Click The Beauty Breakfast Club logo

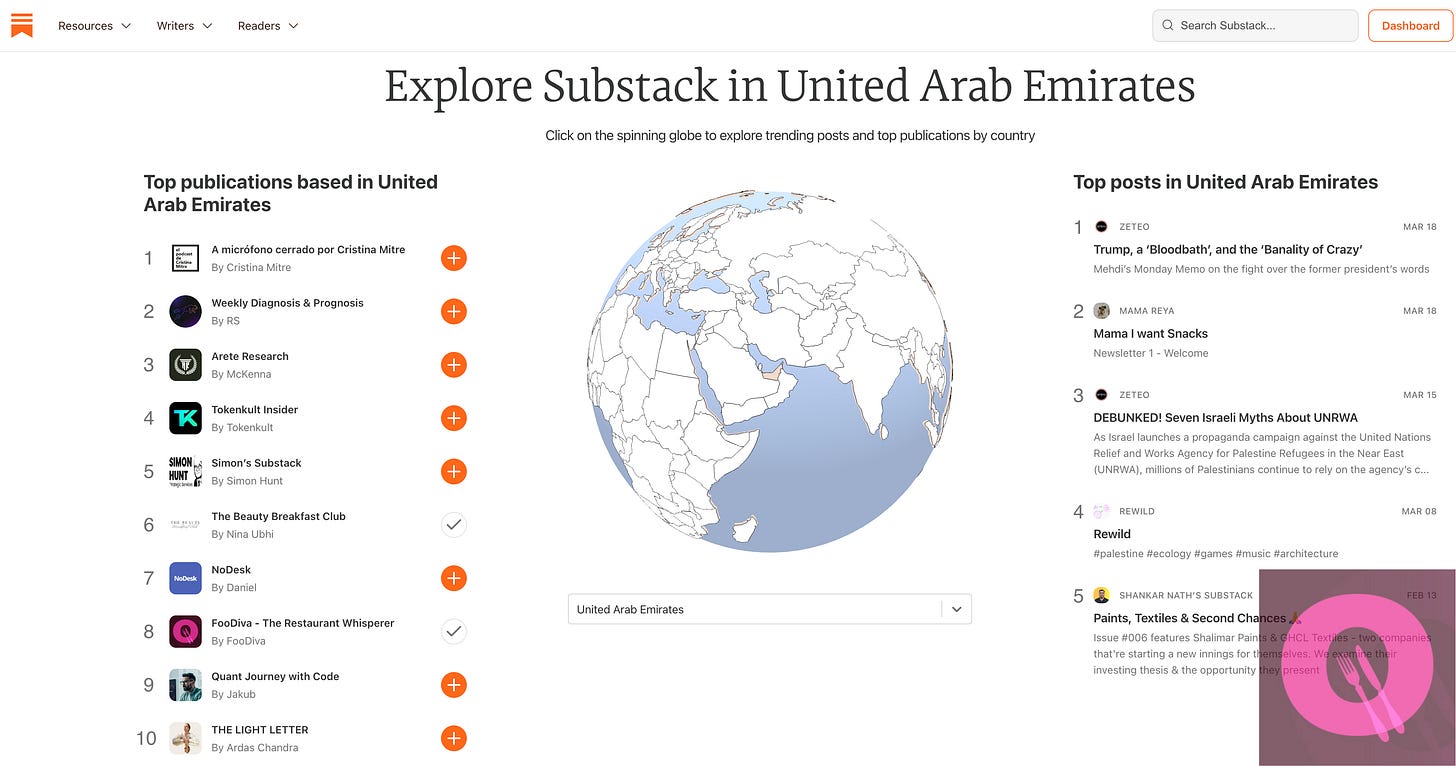coord(186,525)
